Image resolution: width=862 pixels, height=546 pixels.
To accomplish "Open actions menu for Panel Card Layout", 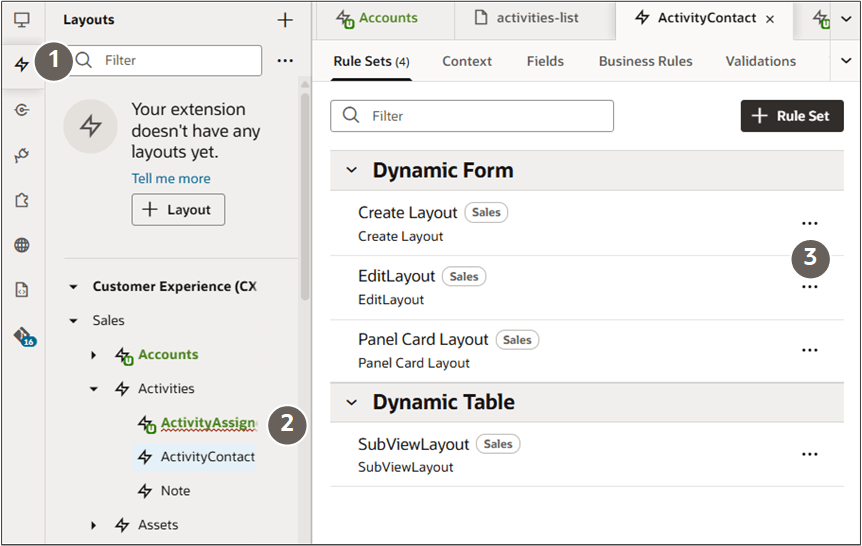I will (809, 350).
